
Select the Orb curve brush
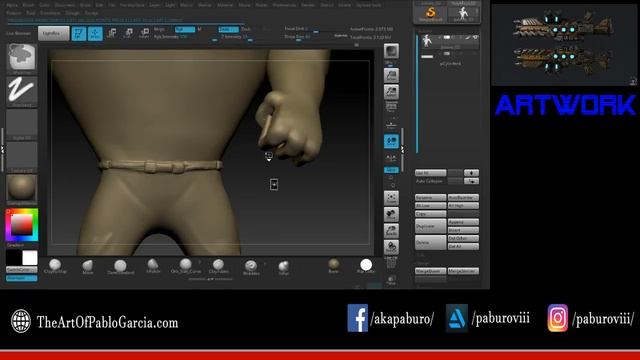pos(186,266)
